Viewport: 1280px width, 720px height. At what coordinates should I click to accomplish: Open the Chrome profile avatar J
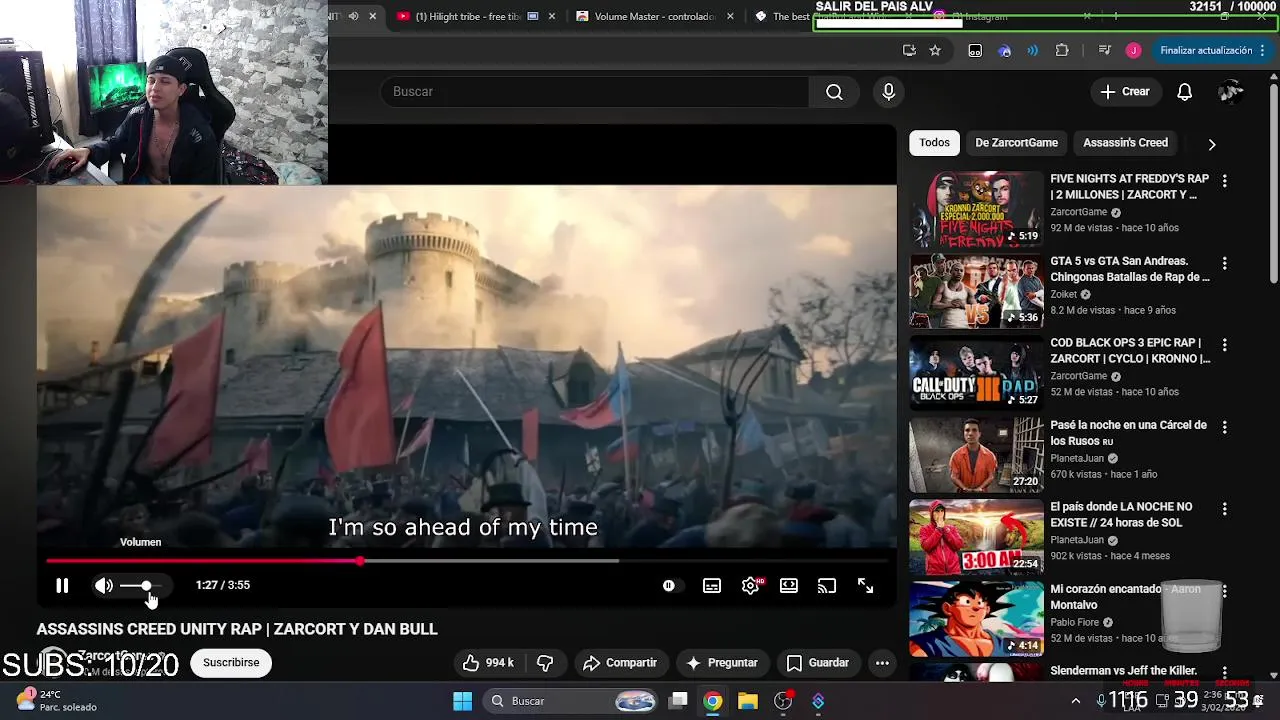1133,51
